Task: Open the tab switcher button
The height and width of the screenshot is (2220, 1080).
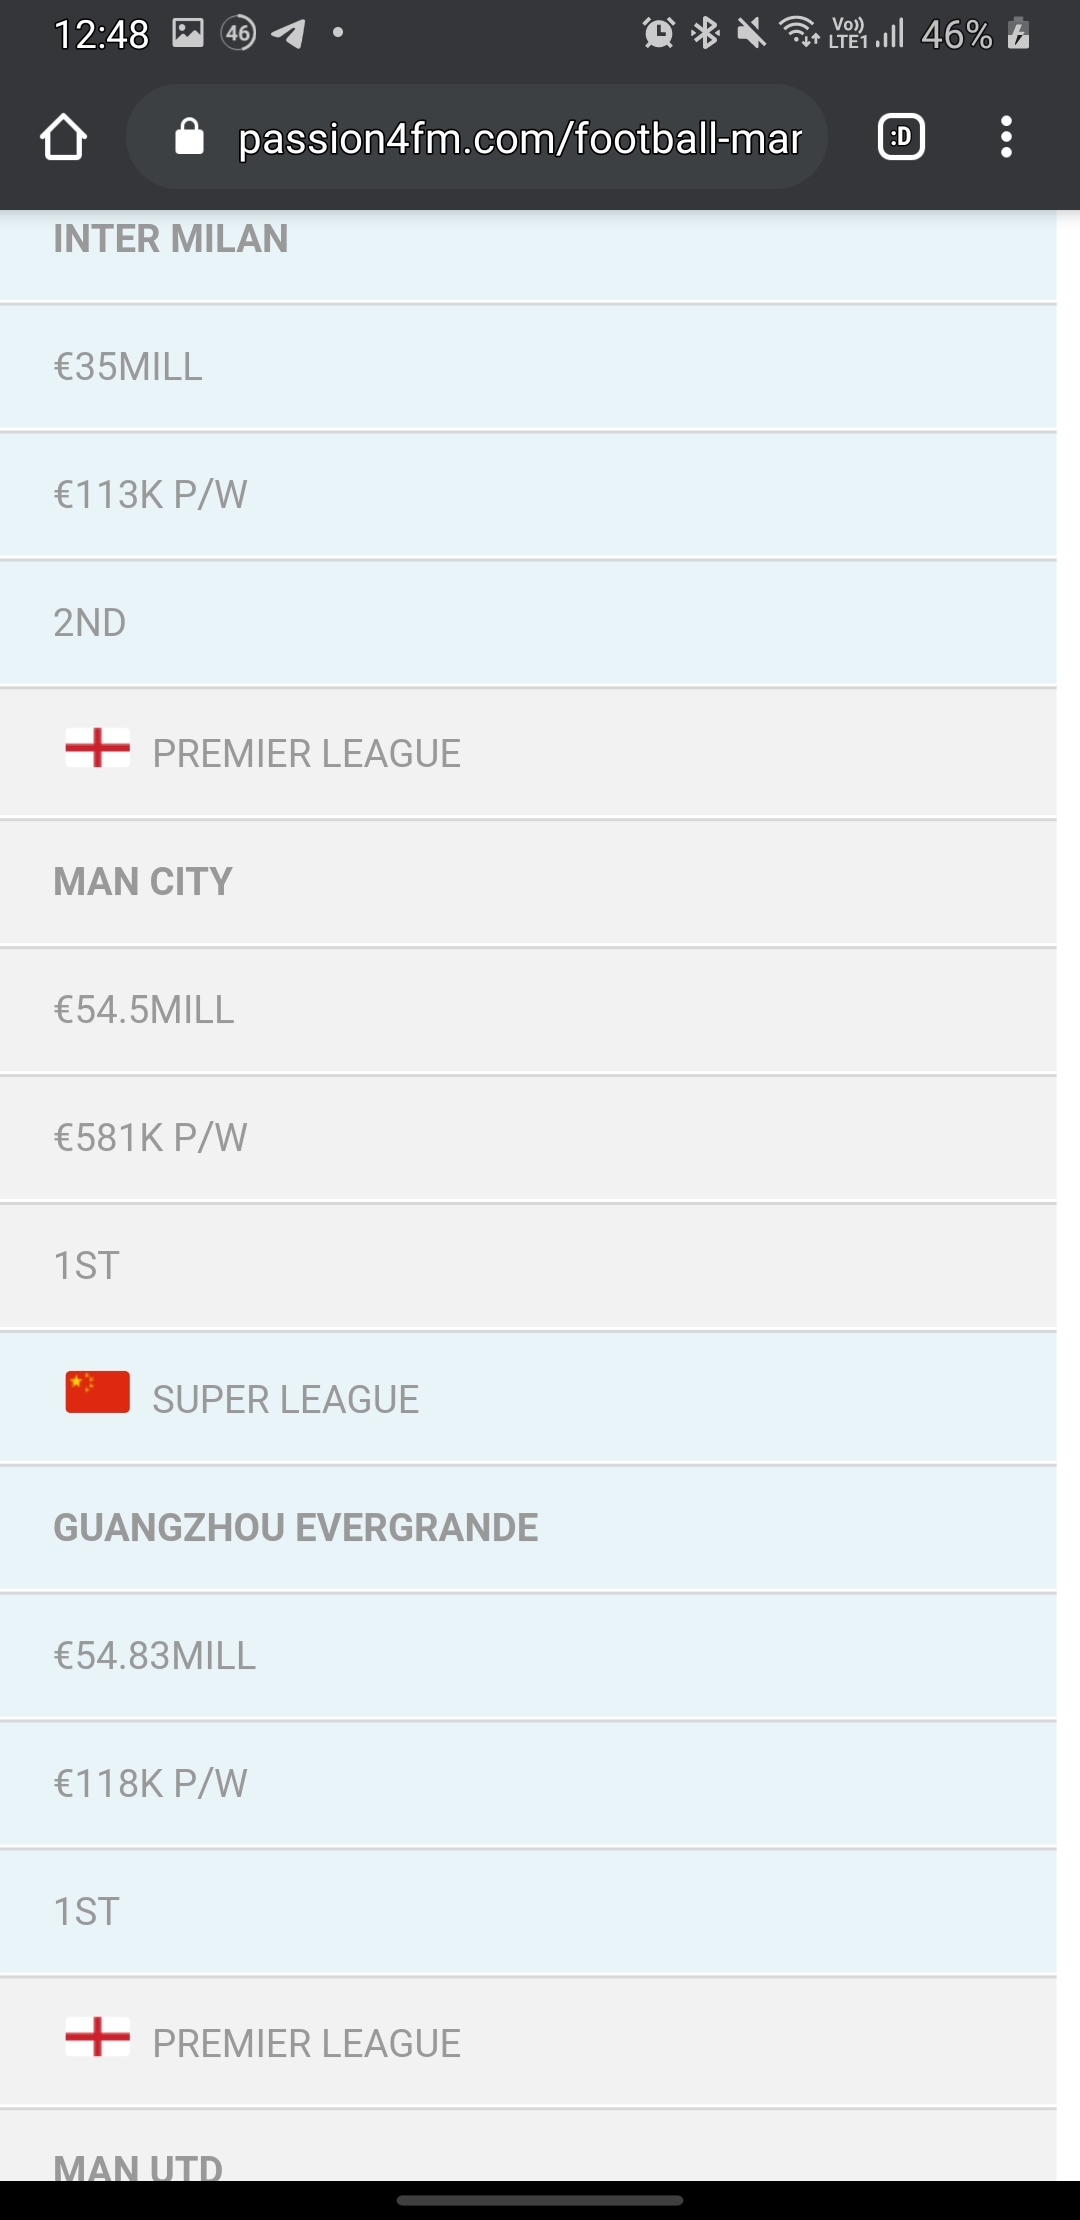Action: (x=901, y=137)
